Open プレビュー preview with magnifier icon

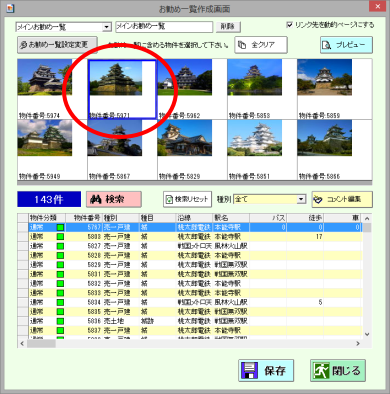pyautogui.click(x=346, y=45)
